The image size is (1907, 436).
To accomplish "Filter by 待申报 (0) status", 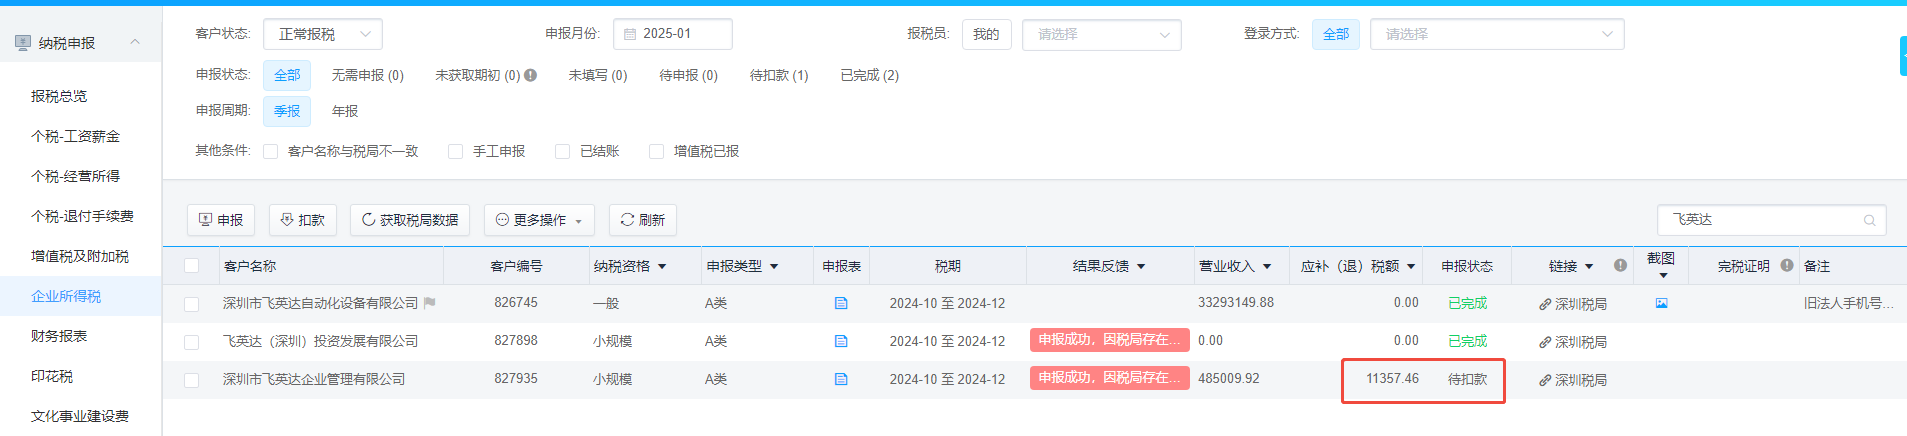I will [x=688, y=75].
